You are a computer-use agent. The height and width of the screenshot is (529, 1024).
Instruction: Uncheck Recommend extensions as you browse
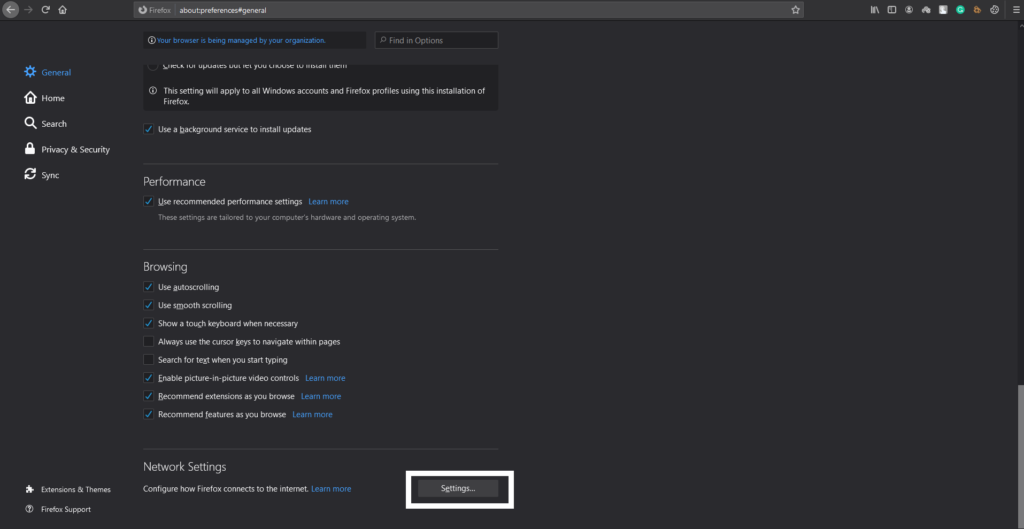point(148,396)
